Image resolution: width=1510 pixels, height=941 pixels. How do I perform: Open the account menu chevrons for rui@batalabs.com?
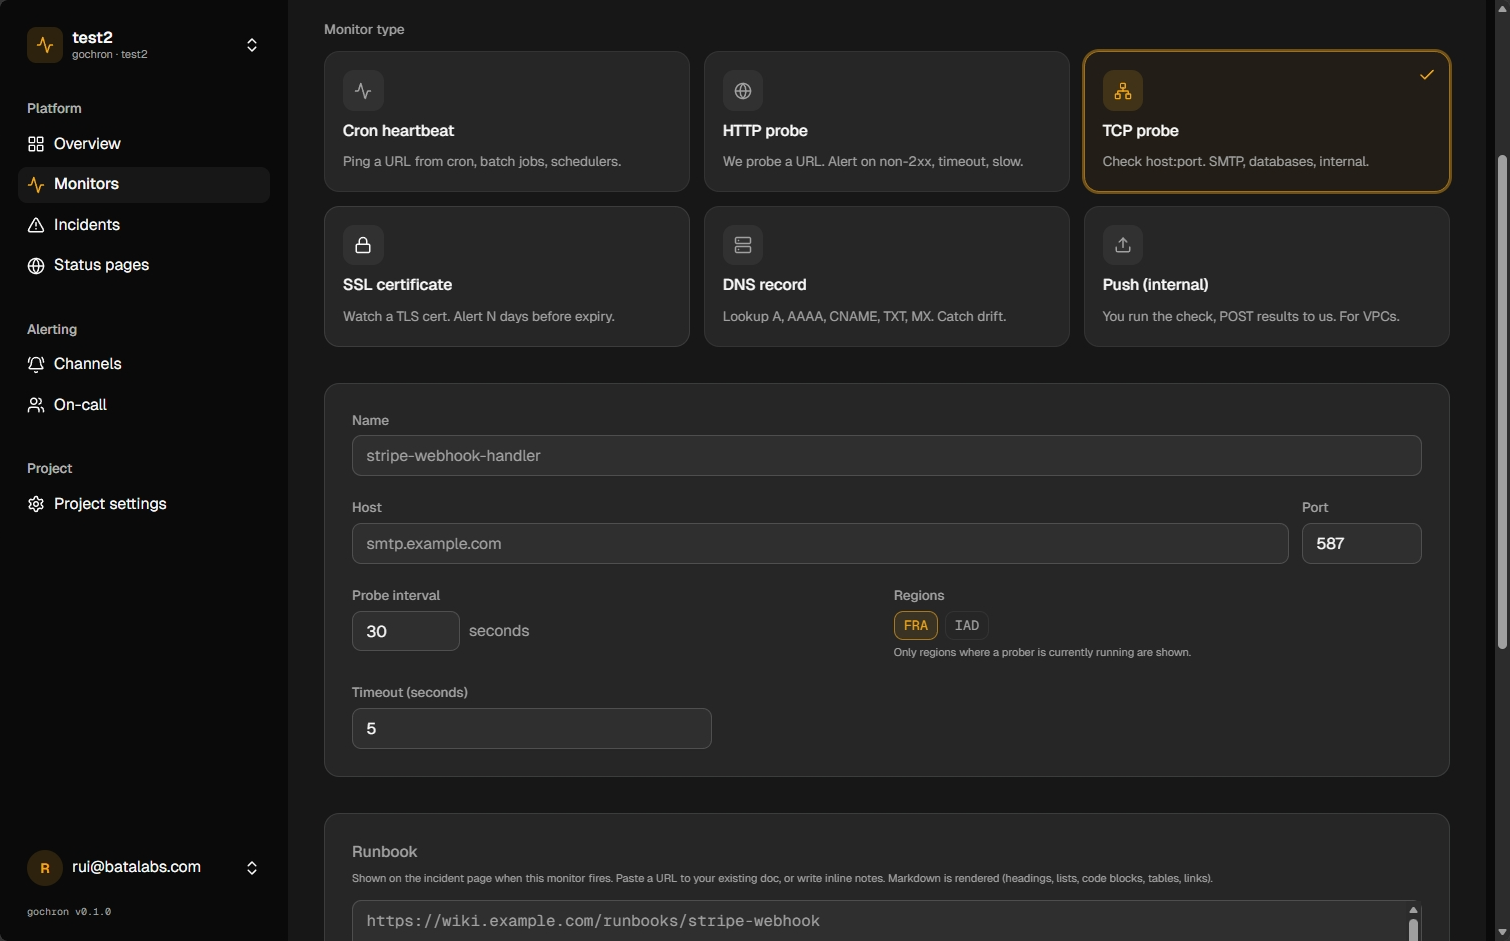click(252, 868)
